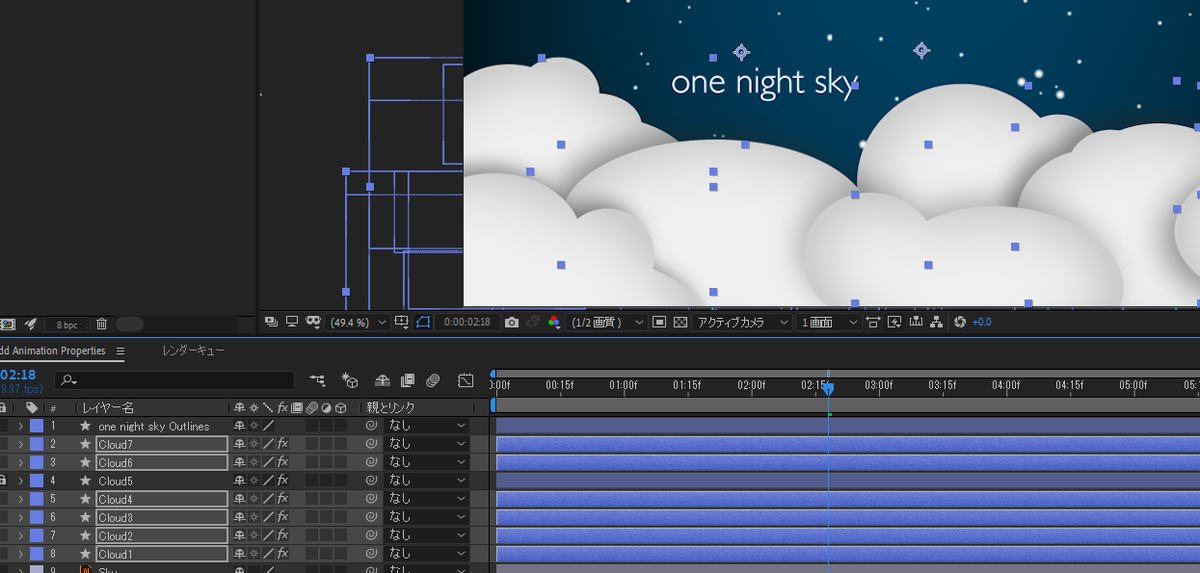Viewport: 1200px width, 573px height.
Task: Delete selected project item with trash icon
Action: 101,324
